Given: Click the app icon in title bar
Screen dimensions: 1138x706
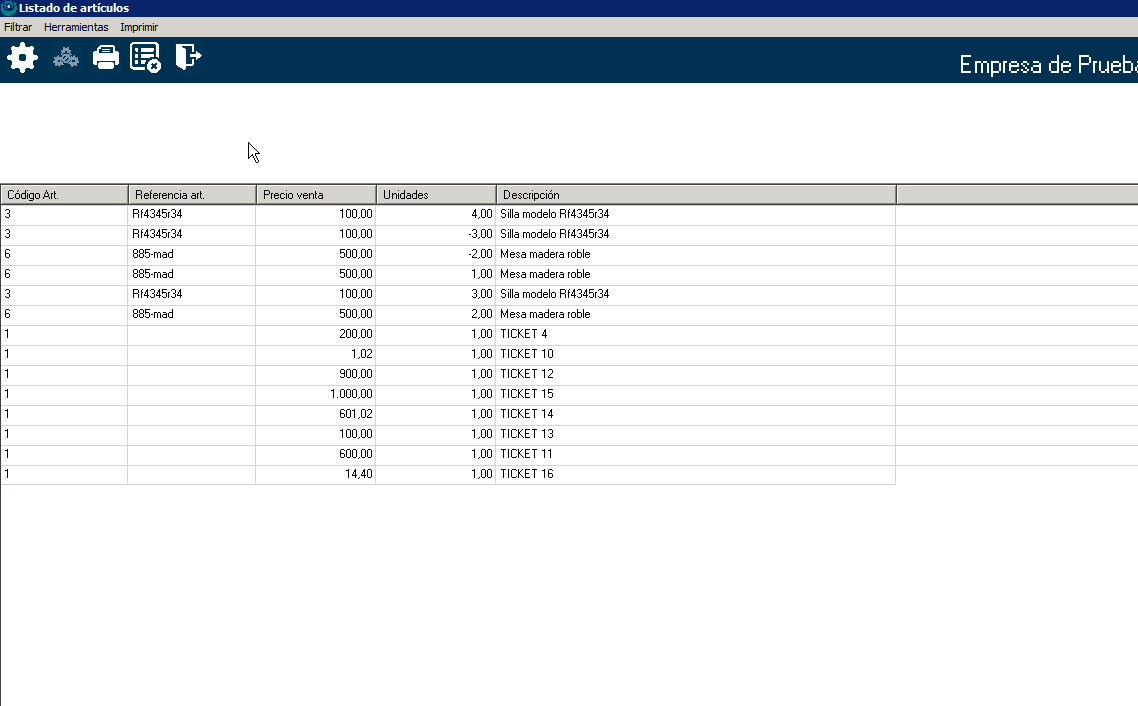Looking at the screenshot, I should coord(9,8).
